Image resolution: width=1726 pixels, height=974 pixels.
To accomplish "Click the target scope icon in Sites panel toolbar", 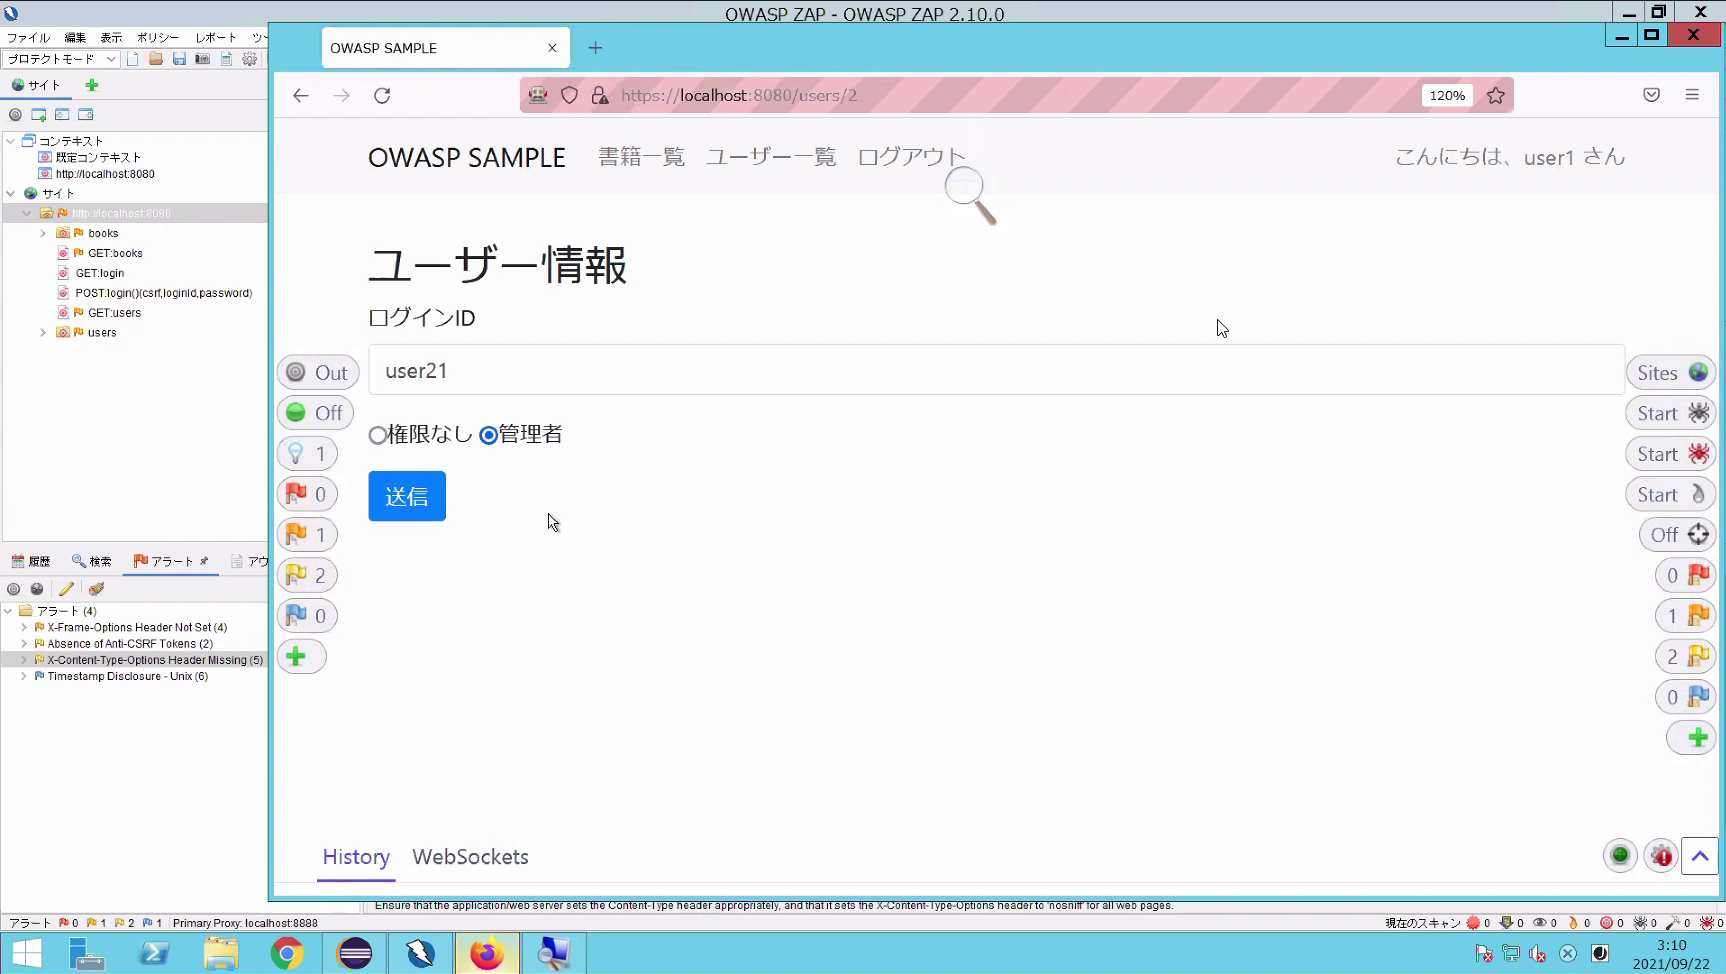I will 15,115.
